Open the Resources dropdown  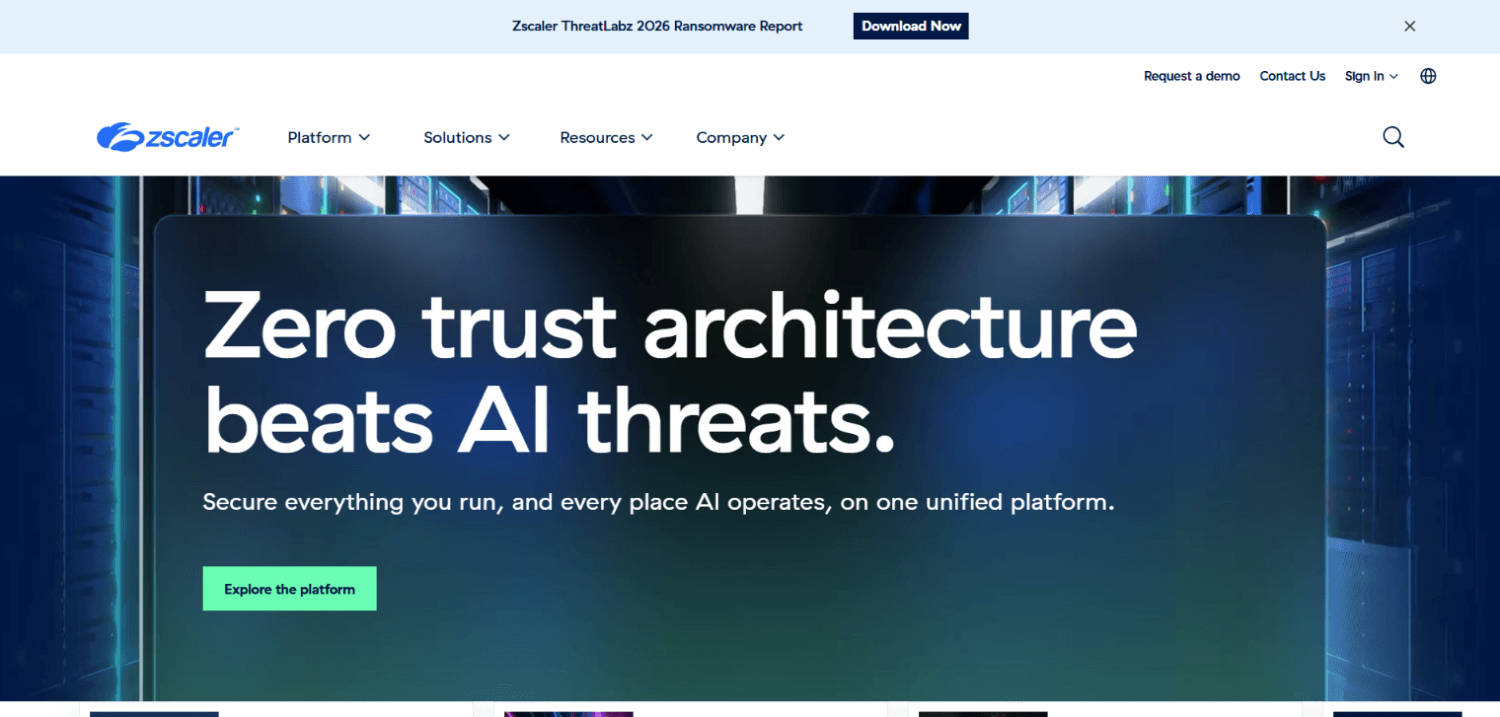click(606, 137)
